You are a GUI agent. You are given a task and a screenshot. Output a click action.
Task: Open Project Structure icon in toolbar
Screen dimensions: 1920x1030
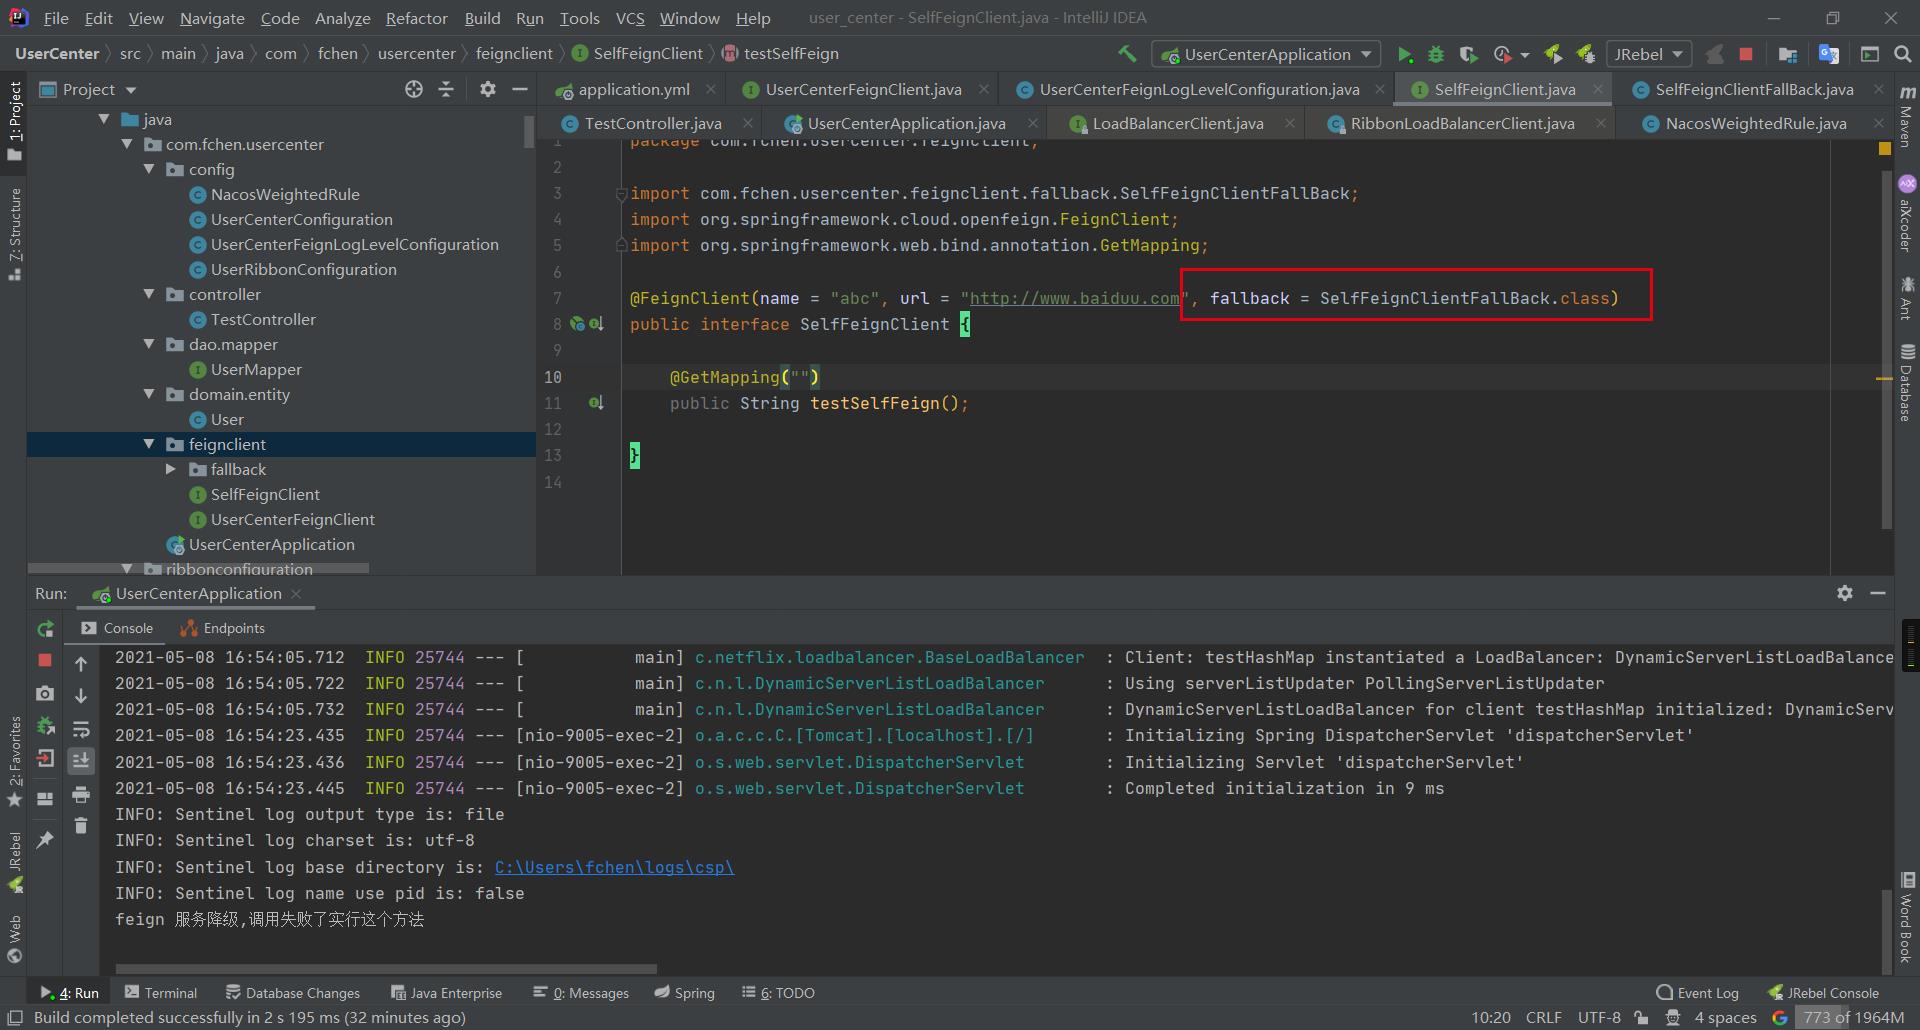1788,54
